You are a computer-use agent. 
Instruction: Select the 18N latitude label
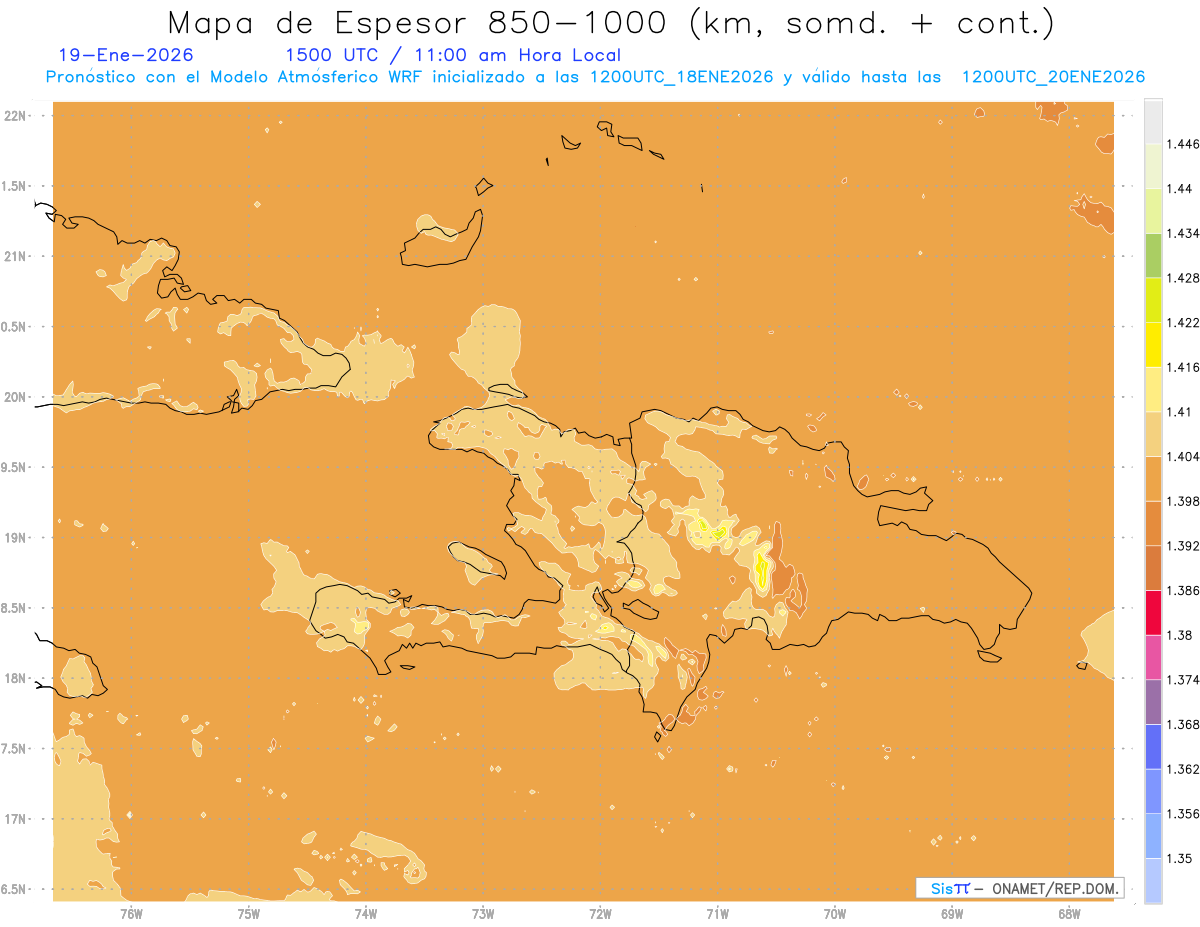[x=17, y=679]
